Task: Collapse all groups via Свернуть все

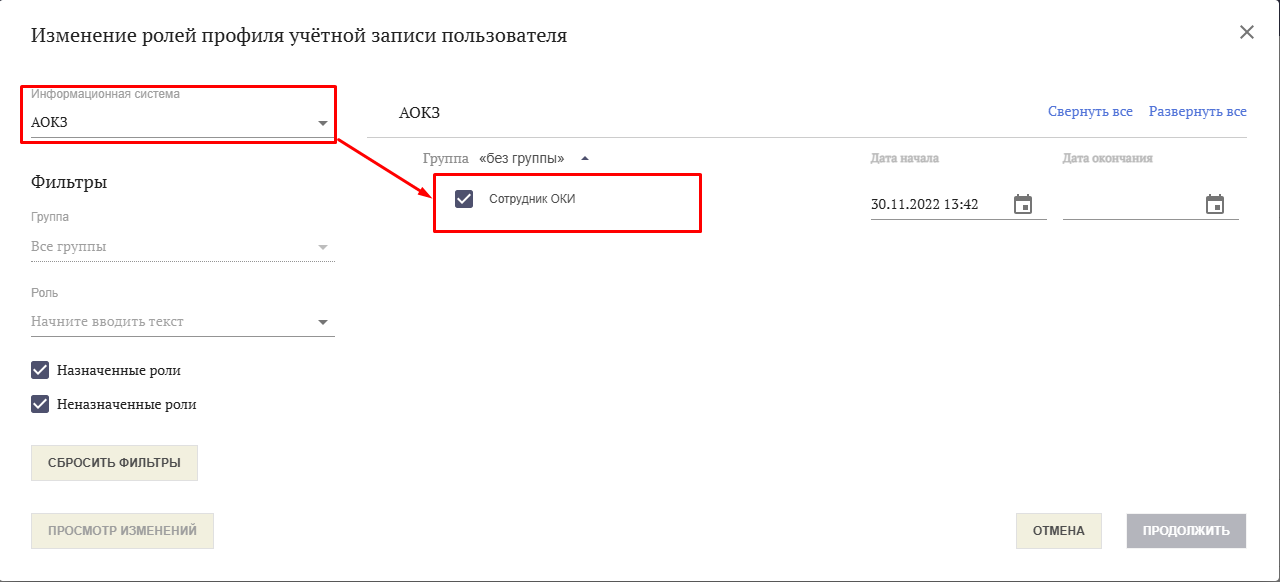Action: point(1090,111)
